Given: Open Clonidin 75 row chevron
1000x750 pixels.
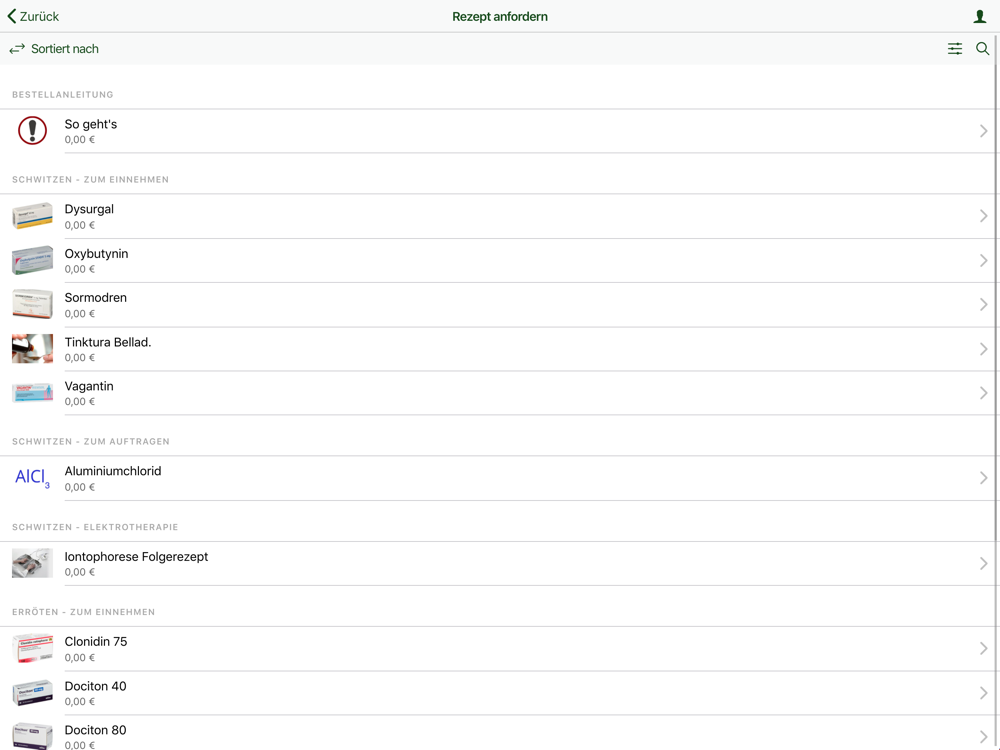Looking at the screenshot, I should click(x=983, y=649).
